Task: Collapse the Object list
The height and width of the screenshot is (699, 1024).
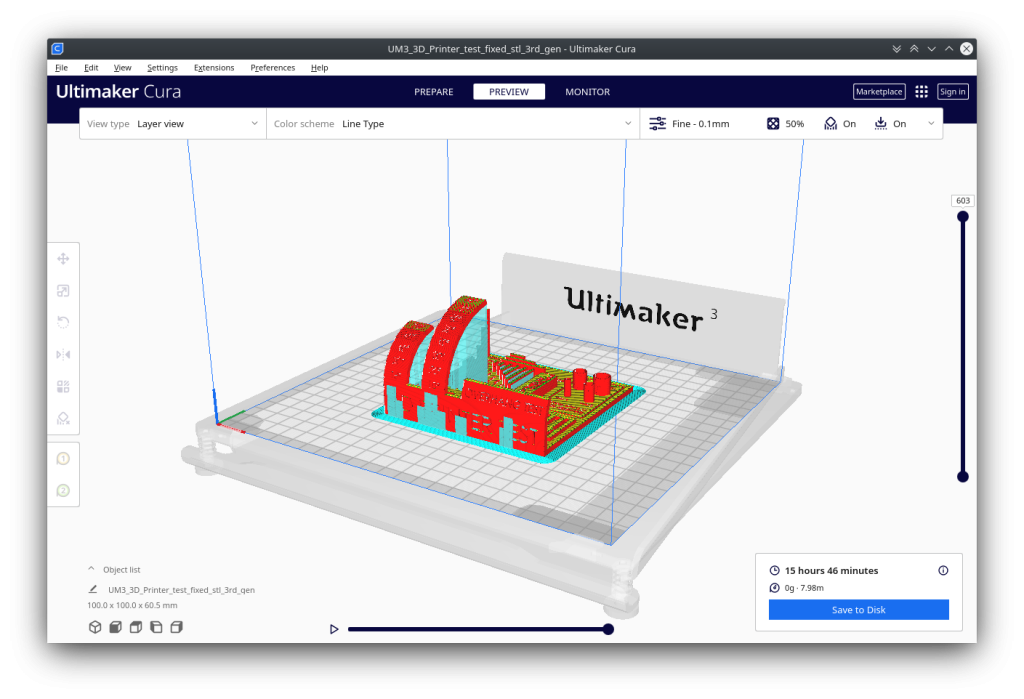Action: tap(91, 569)
